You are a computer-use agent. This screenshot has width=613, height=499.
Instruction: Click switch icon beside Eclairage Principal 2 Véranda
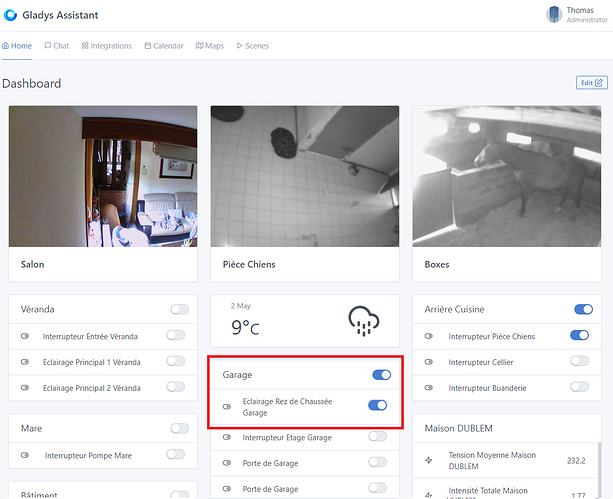(25, 388)
